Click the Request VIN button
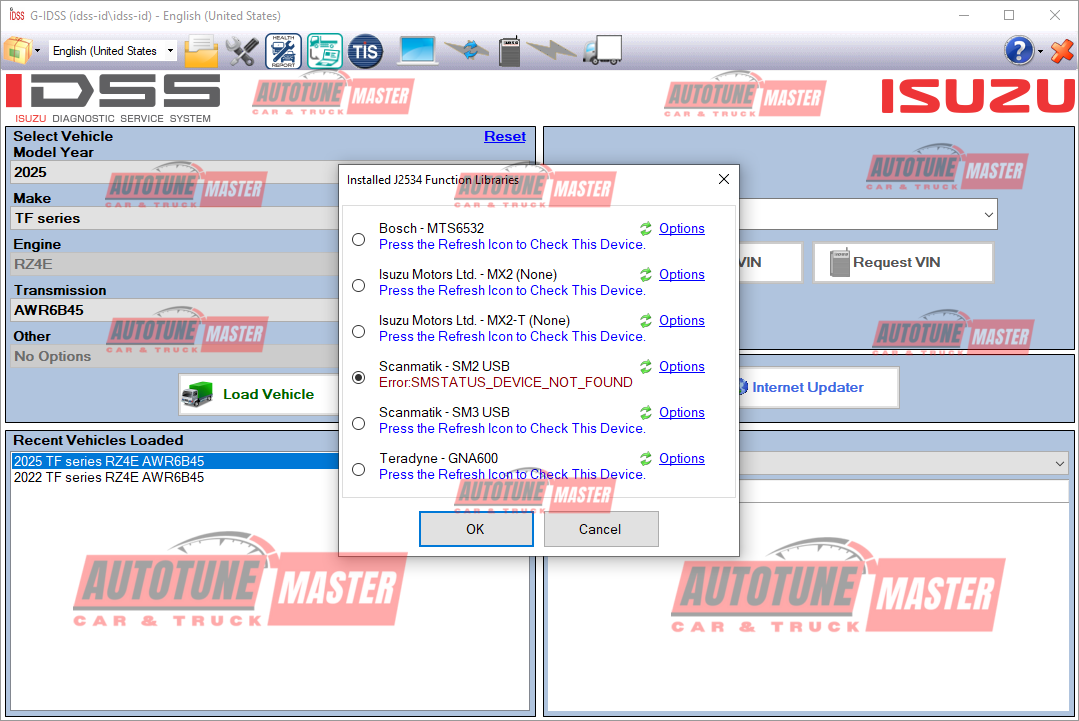The image size is (1079, 721). 902,263
